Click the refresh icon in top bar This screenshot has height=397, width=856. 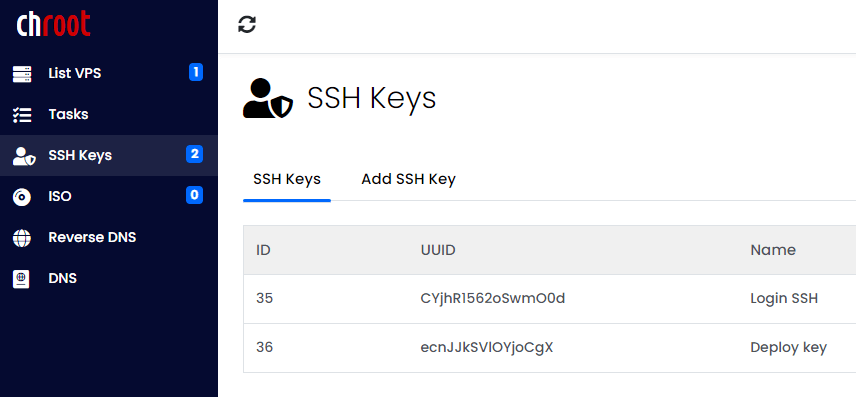click(x=247, y=25)
